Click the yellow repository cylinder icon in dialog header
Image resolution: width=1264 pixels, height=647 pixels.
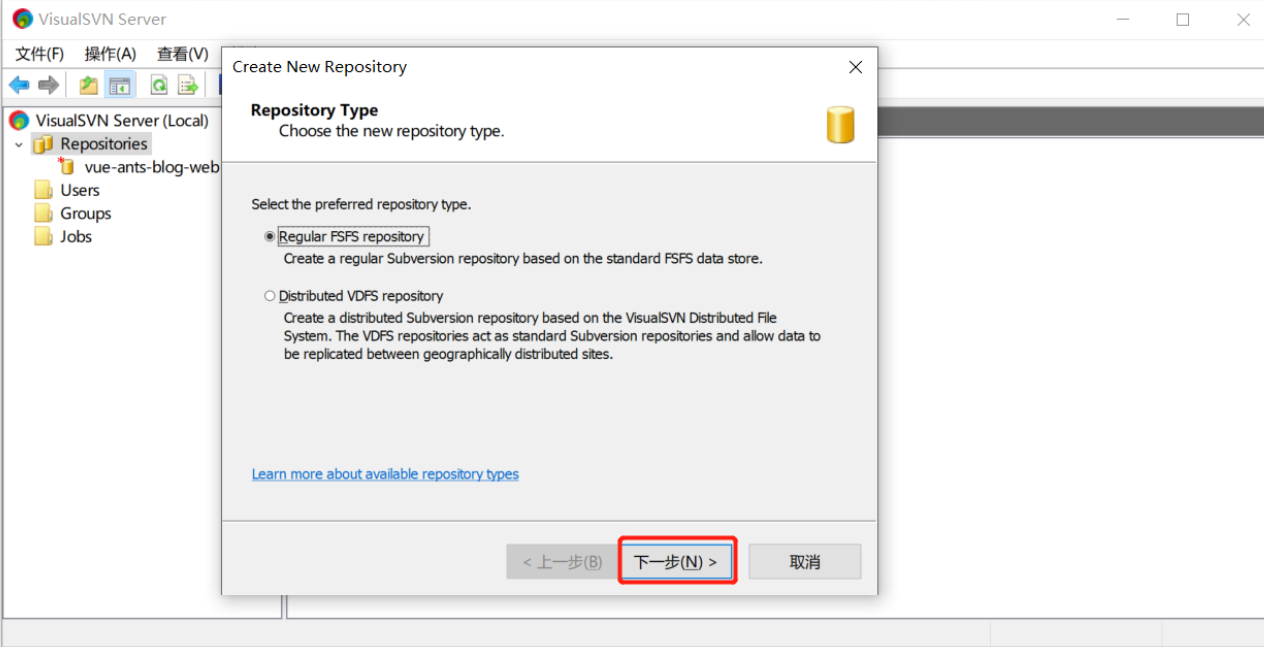tap(840, 126)
